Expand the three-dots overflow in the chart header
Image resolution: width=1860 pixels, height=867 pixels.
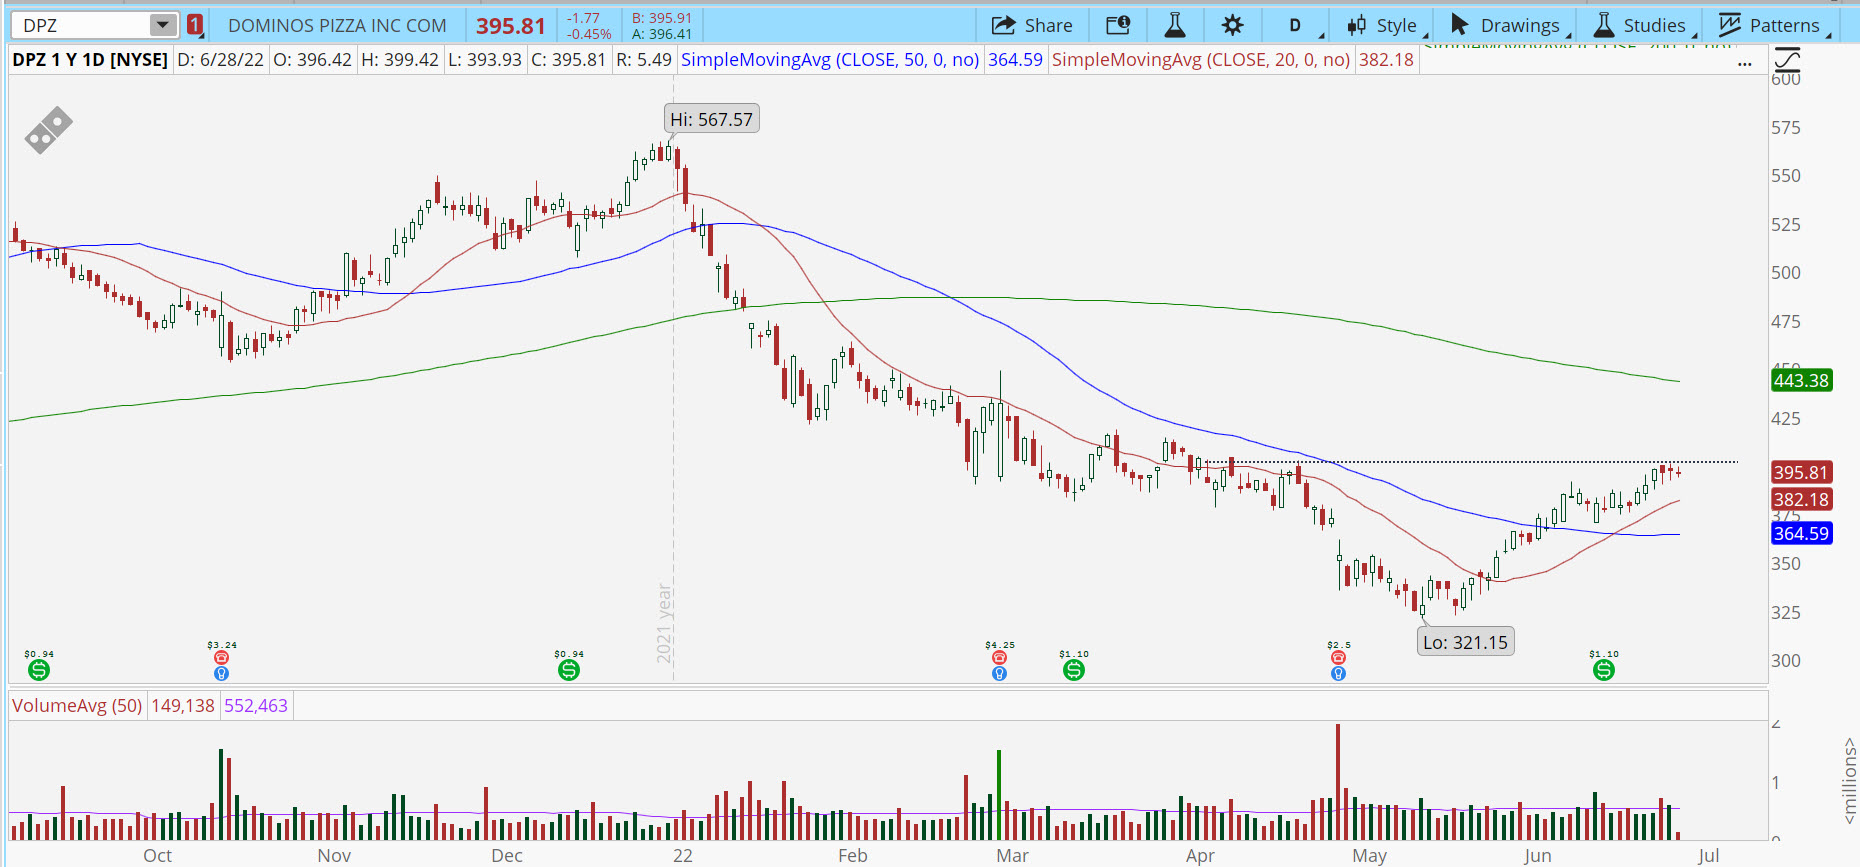click(x=1745, y=63)
